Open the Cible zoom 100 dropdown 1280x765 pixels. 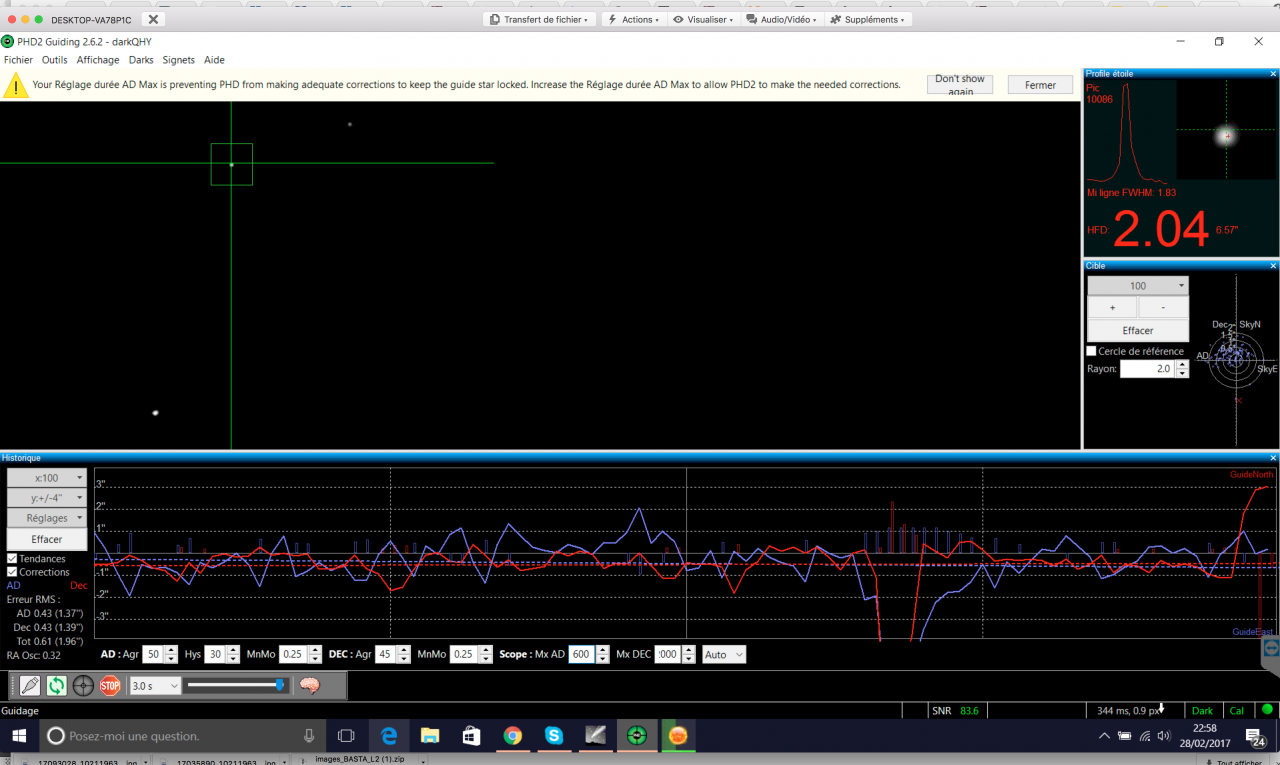pyautogui.click(x=1138, y=286)
